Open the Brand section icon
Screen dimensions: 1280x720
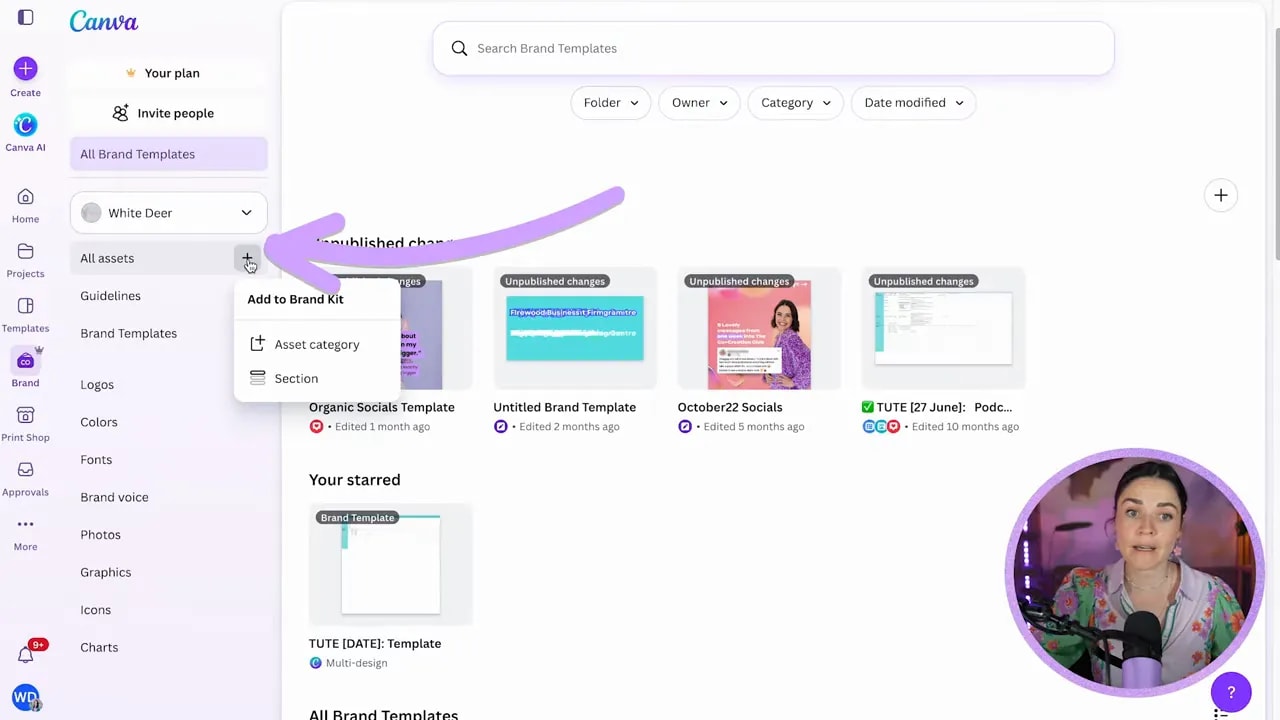pyautogui.click(x=25, y=360)
